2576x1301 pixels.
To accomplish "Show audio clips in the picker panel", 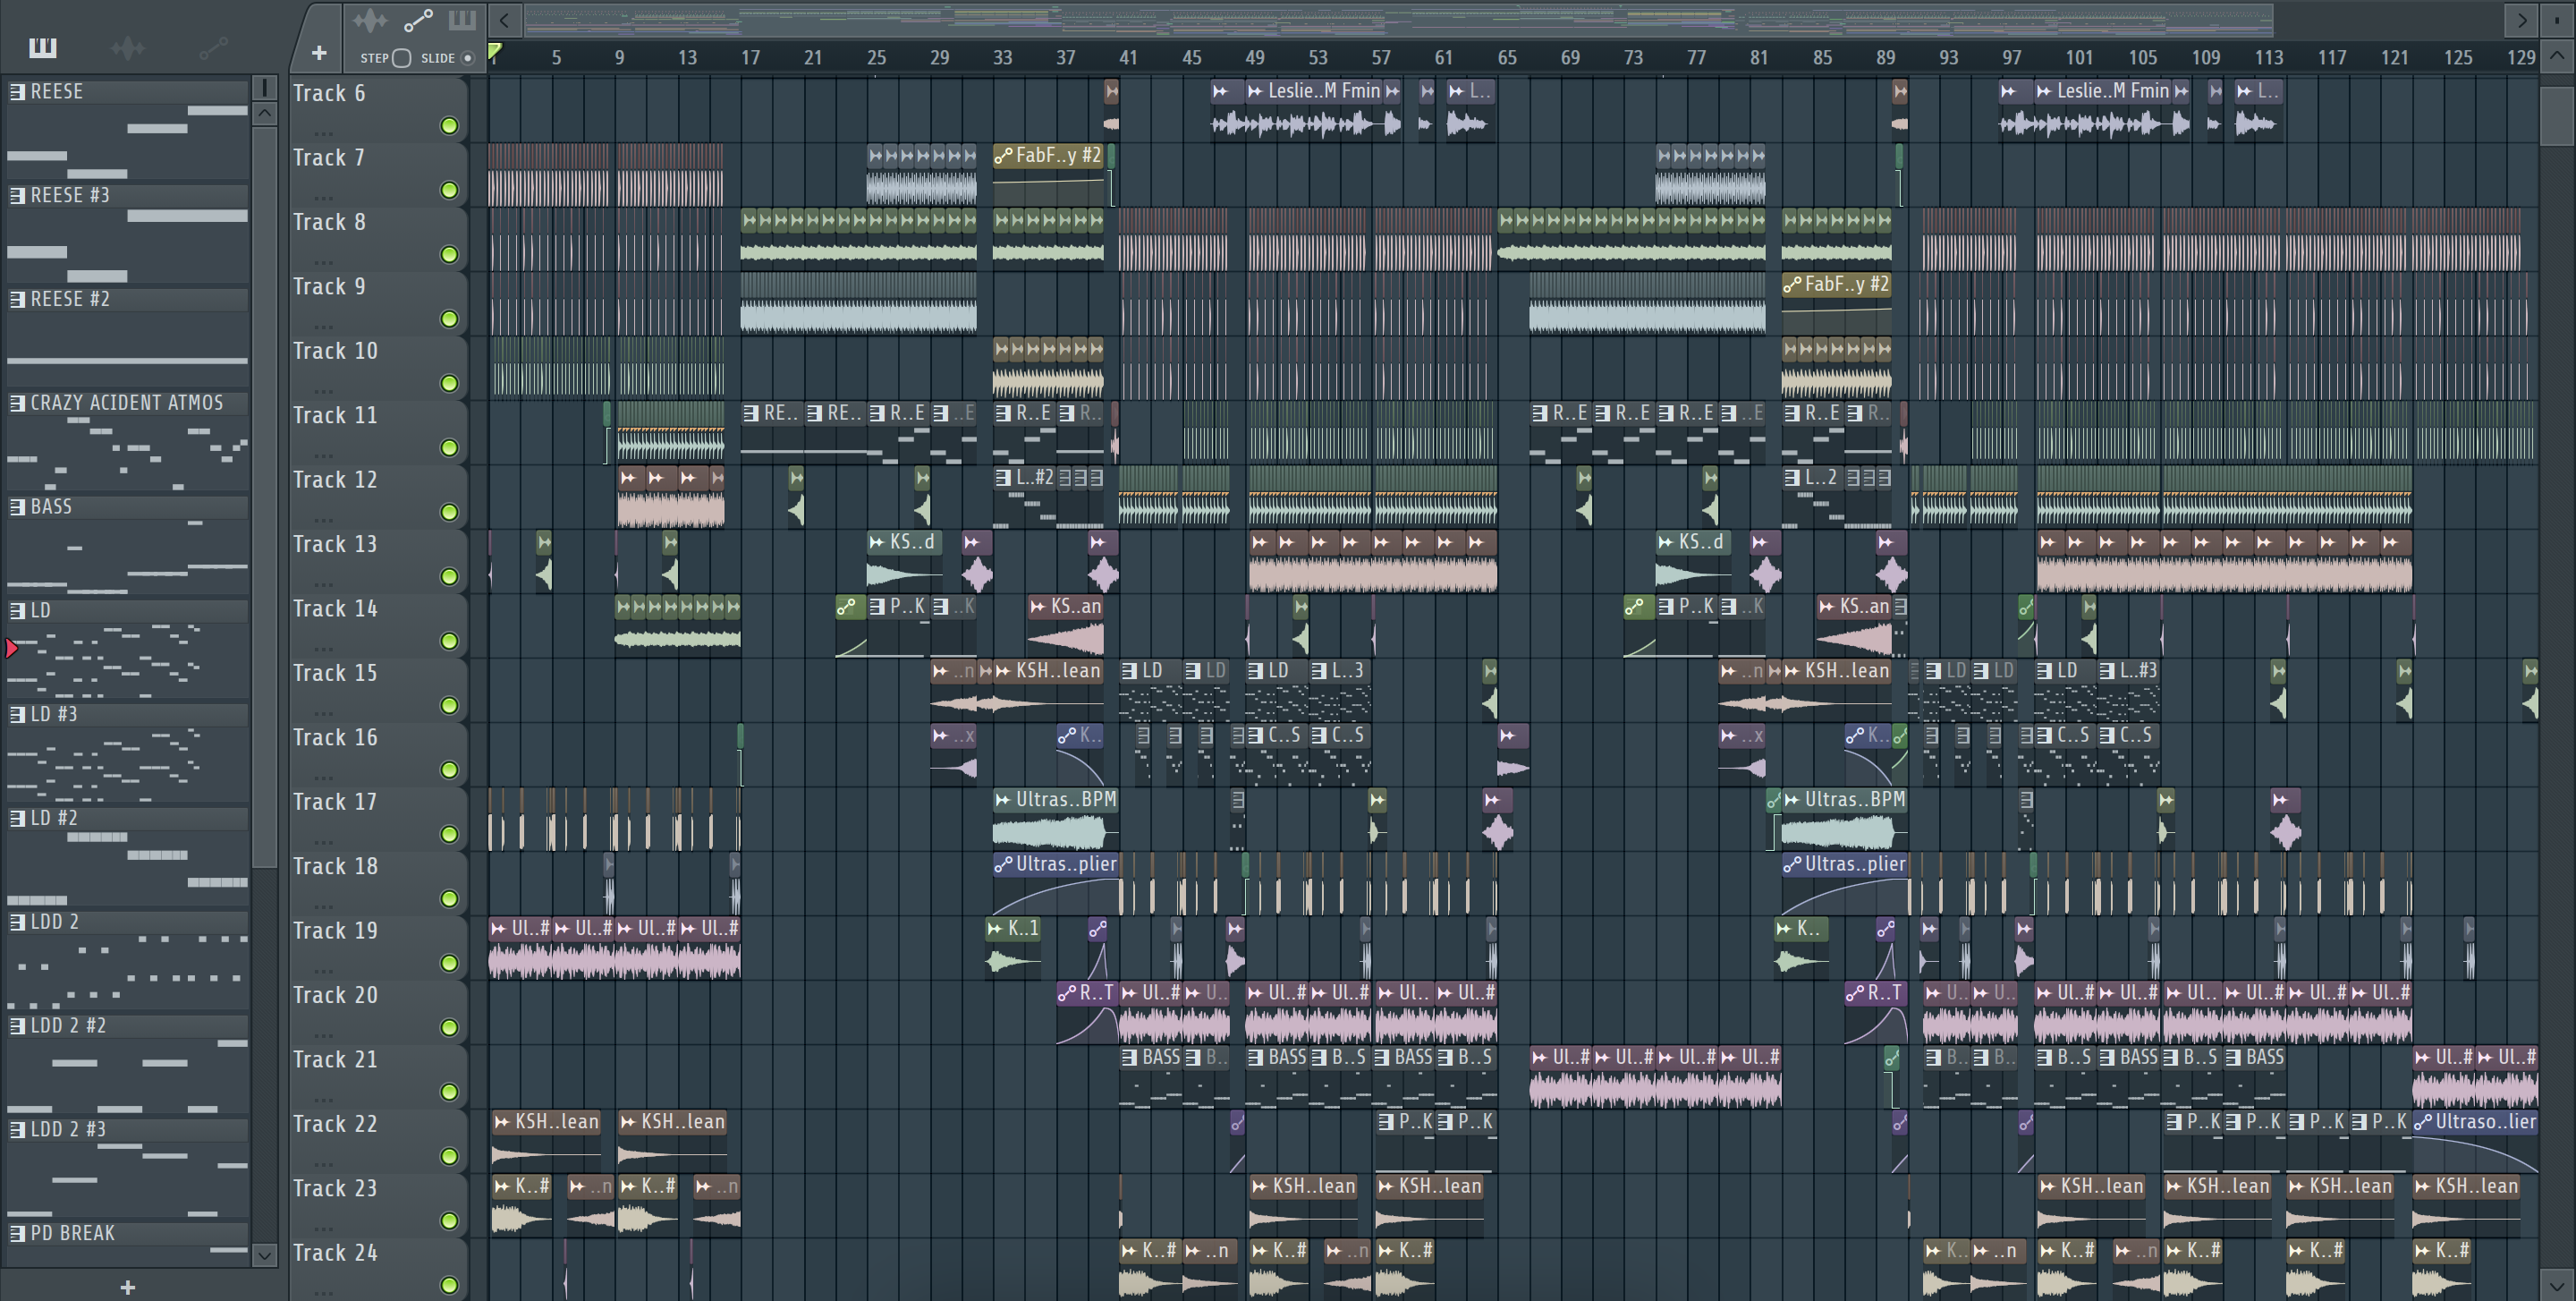I will (x=128, y=47).
